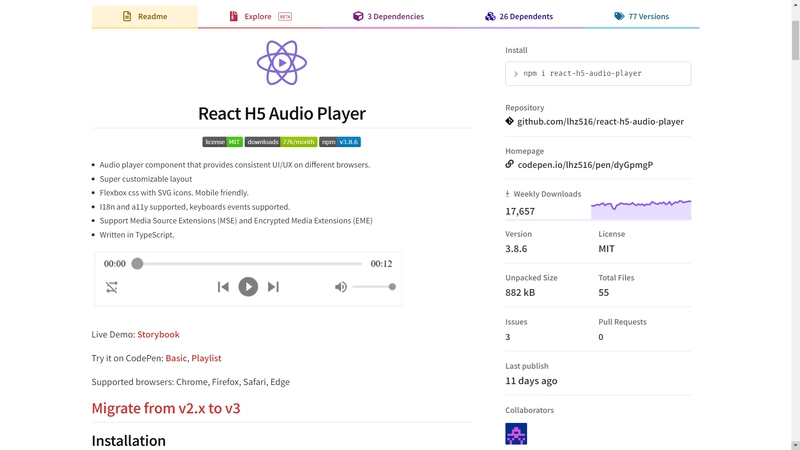Open the Readme tab
This screenshot has width=800, height=450.
click(x=145, y=17)
